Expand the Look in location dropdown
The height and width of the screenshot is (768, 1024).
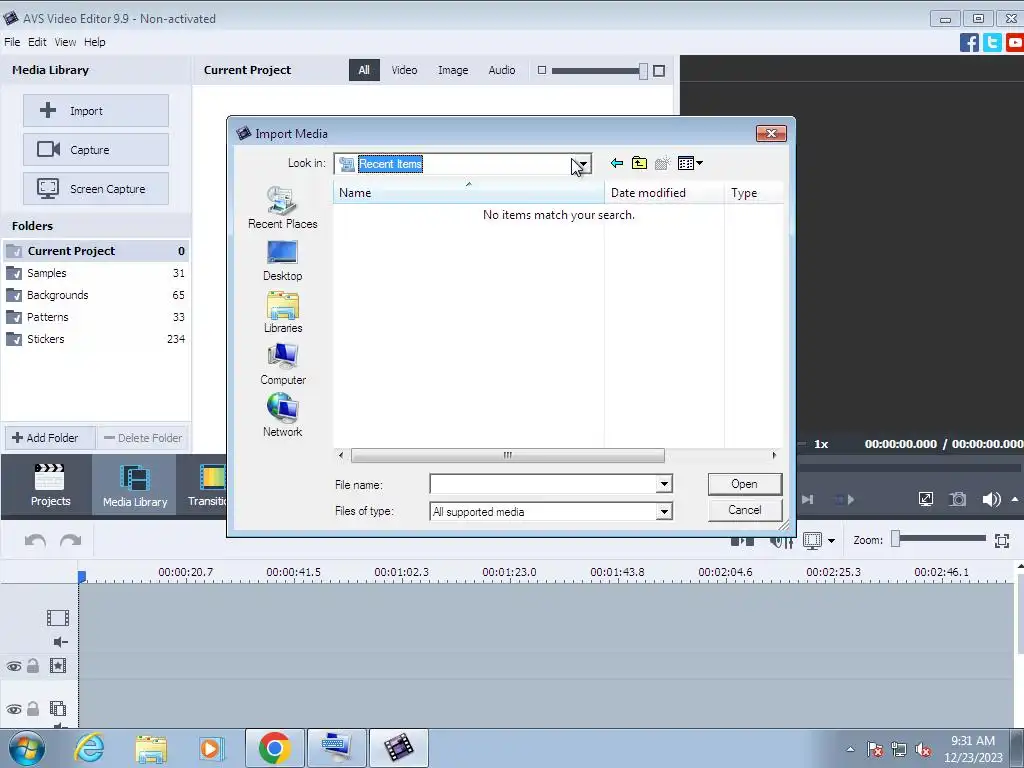click(582, 164)
